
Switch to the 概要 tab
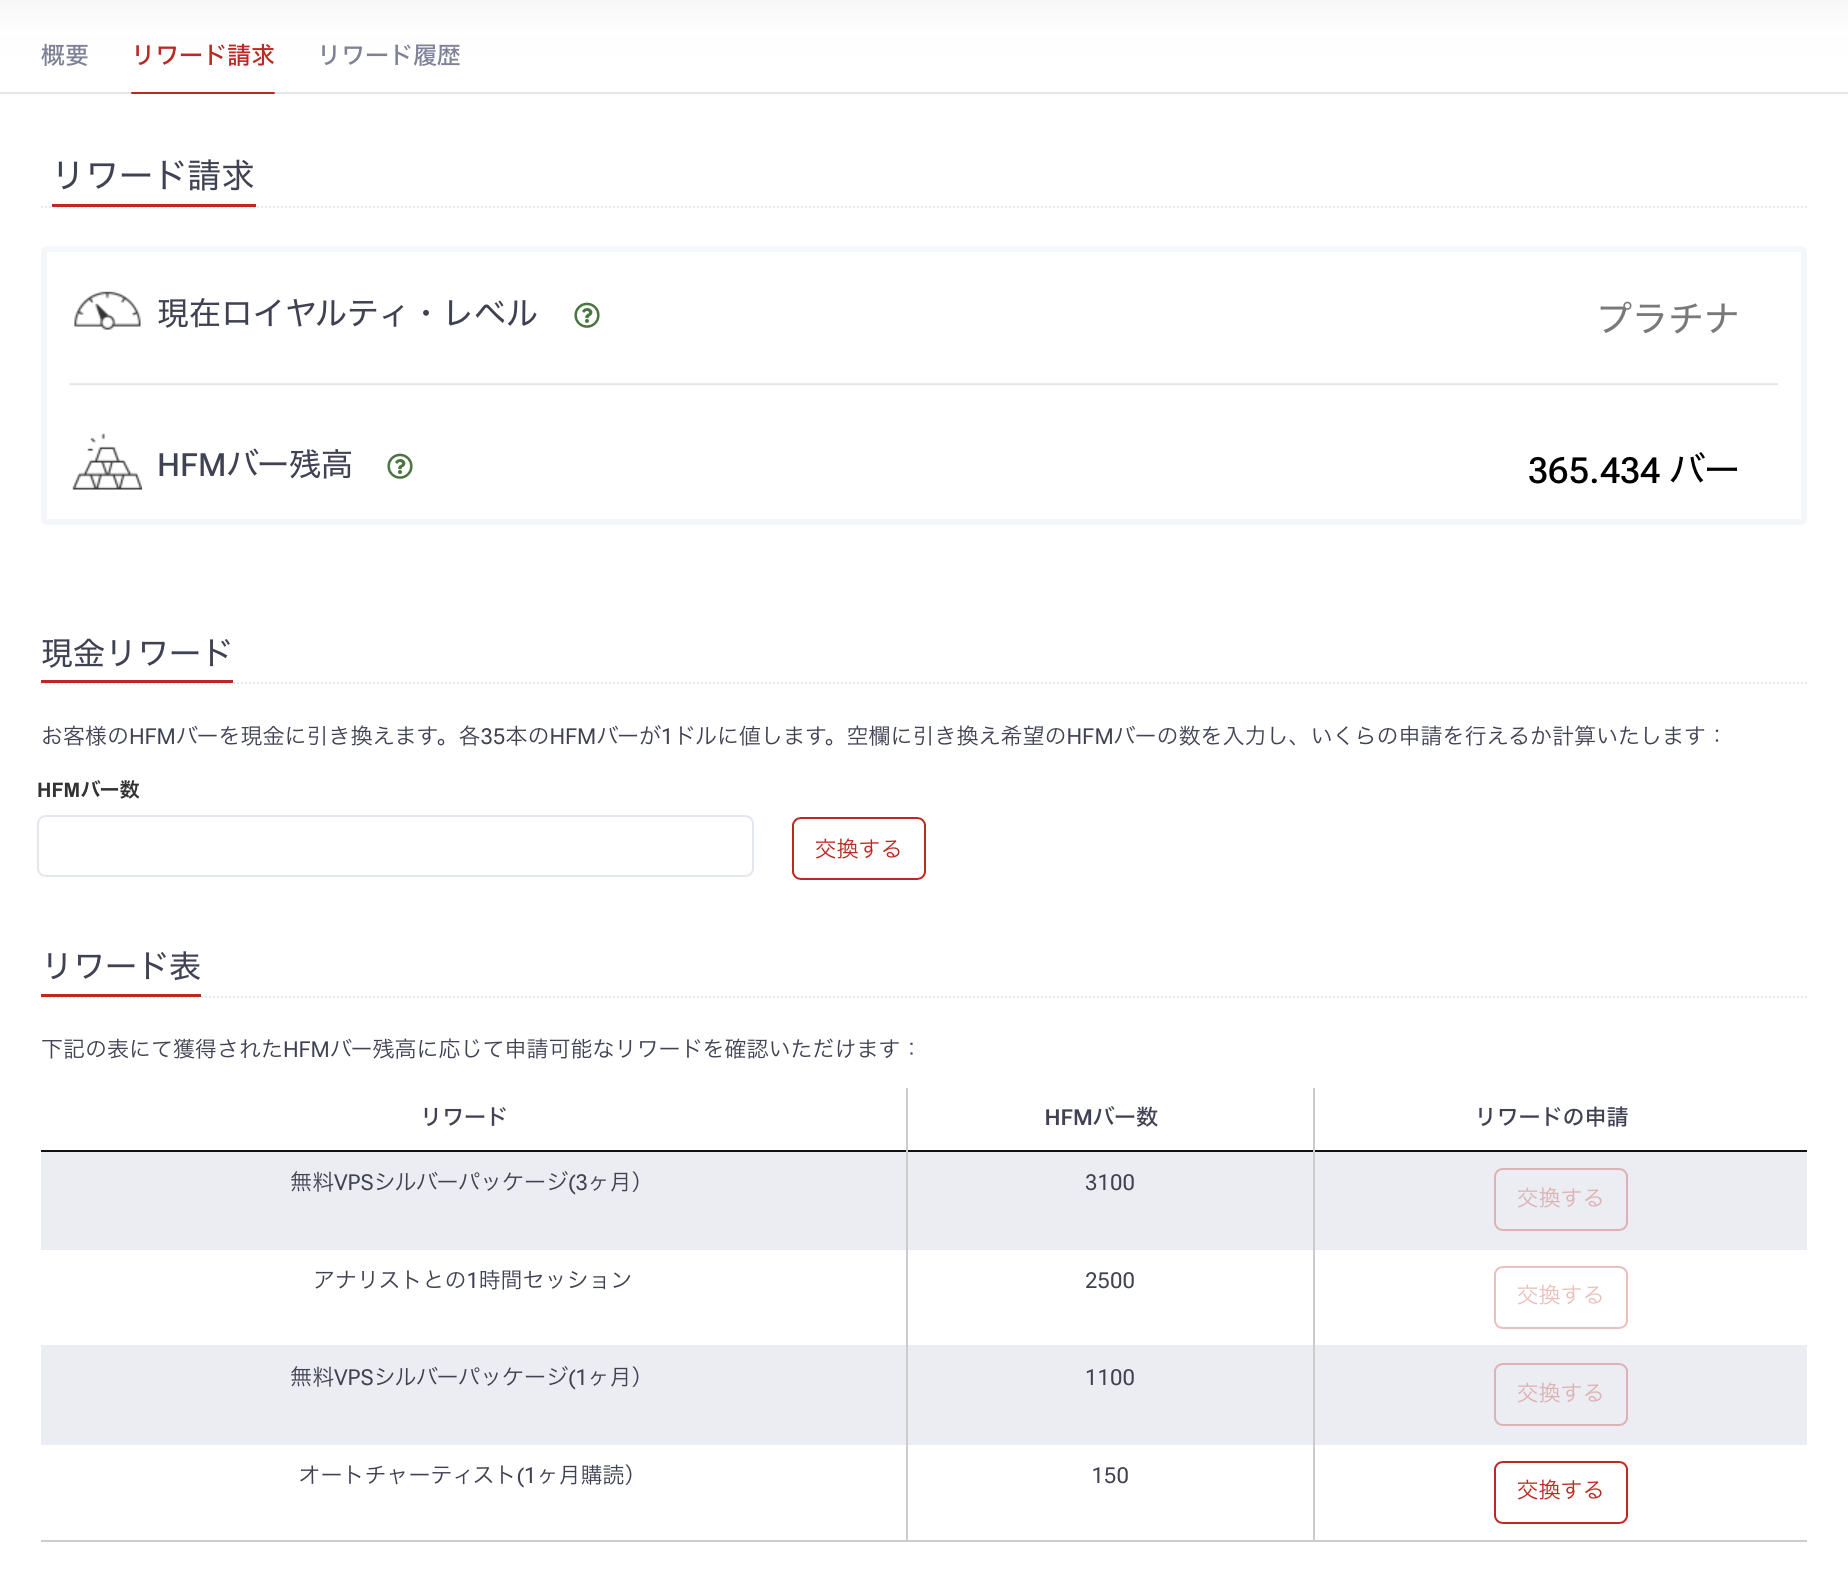65,55
